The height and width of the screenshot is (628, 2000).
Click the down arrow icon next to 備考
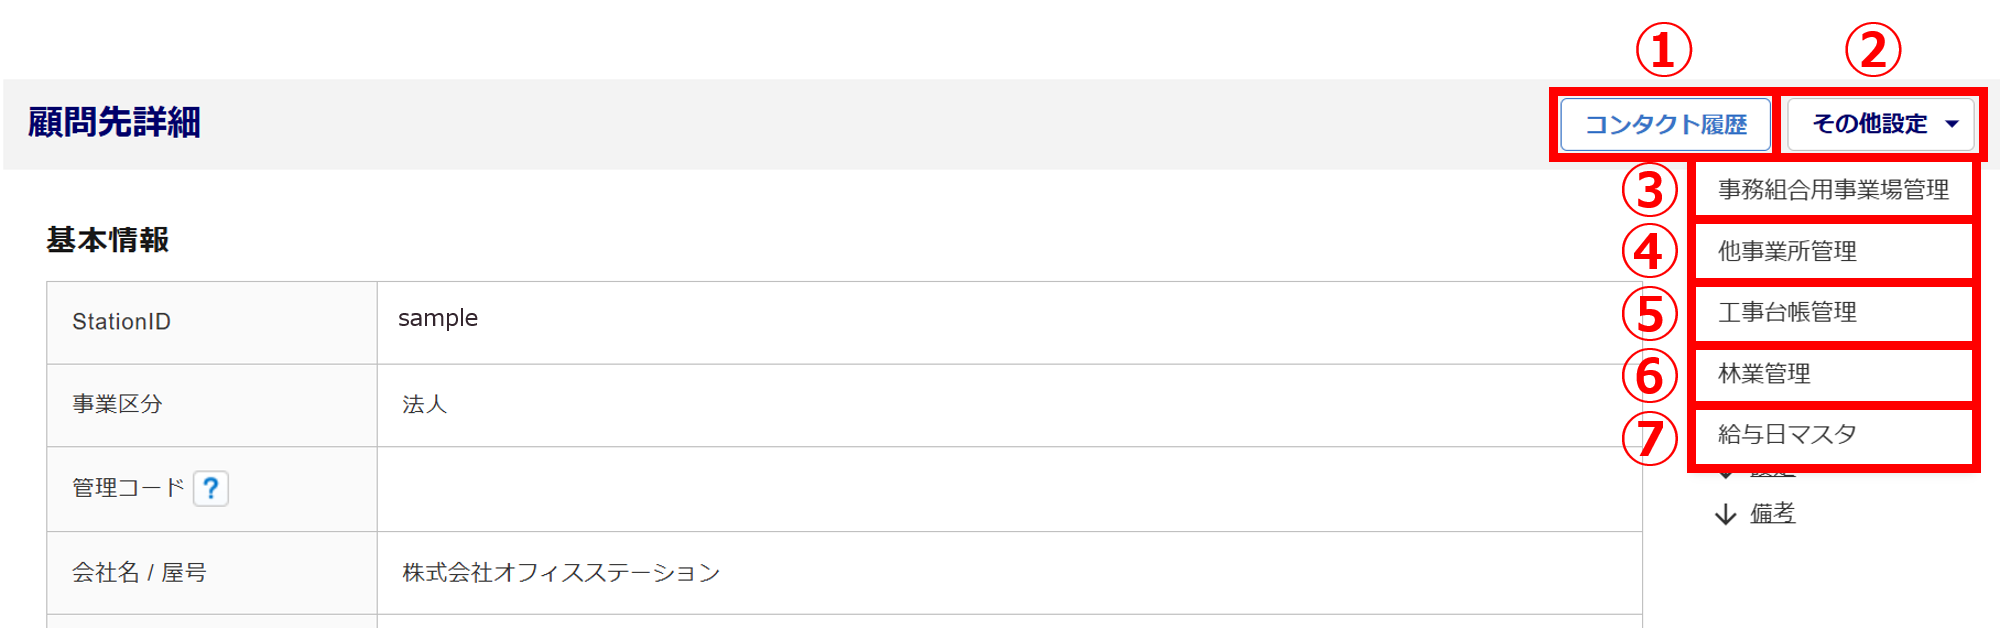click(x=1726, y=514)
